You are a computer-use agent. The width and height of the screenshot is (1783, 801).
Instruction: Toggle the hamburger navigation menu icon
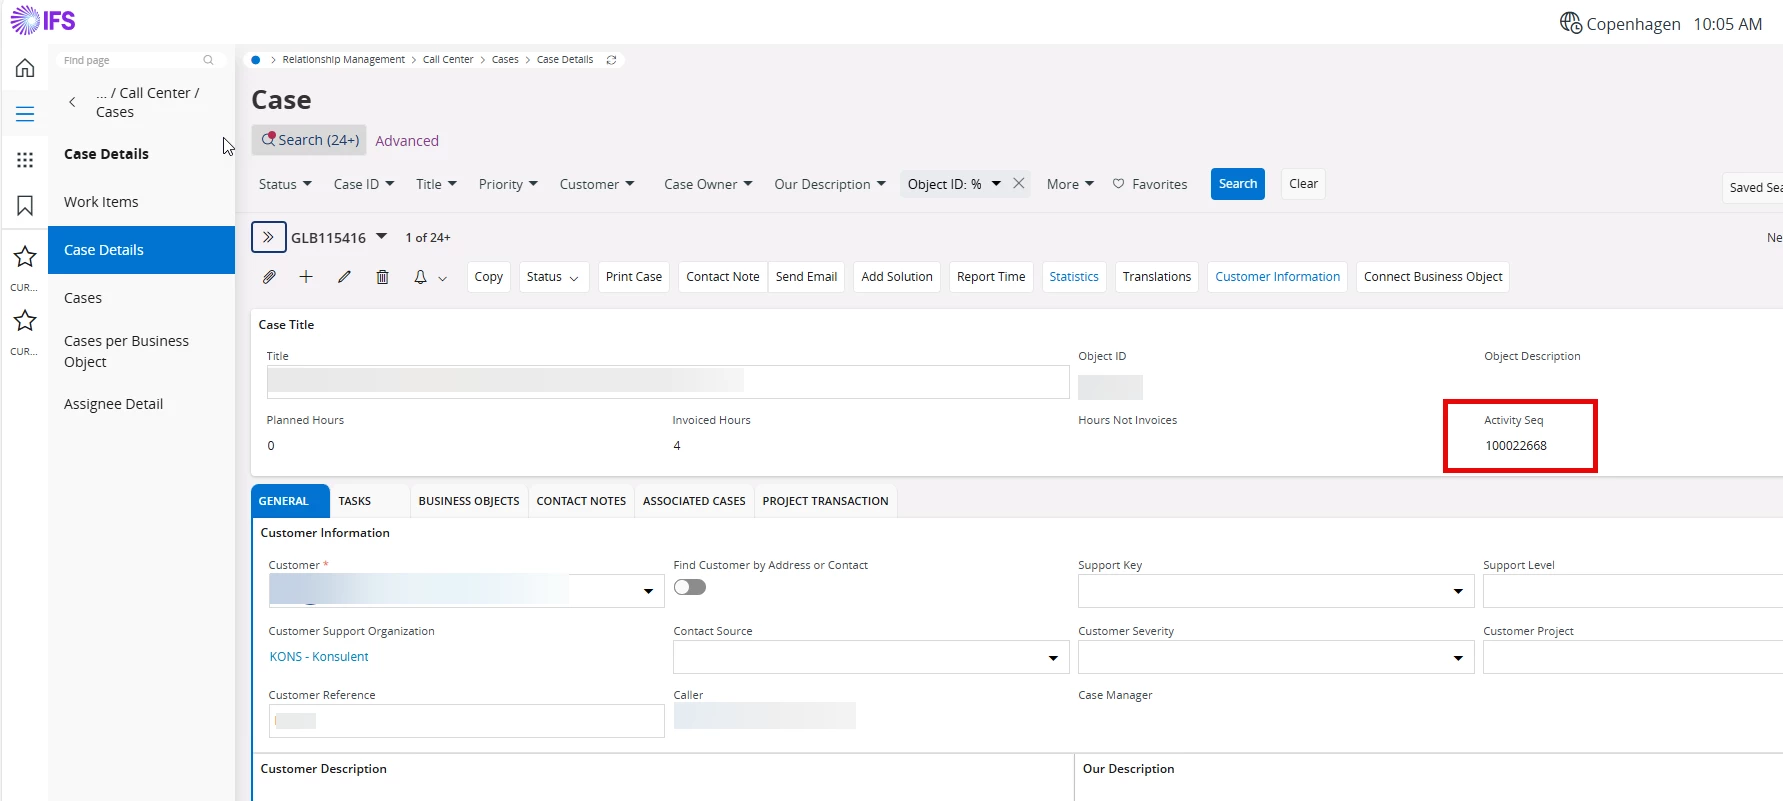click(x=25, y=114)
